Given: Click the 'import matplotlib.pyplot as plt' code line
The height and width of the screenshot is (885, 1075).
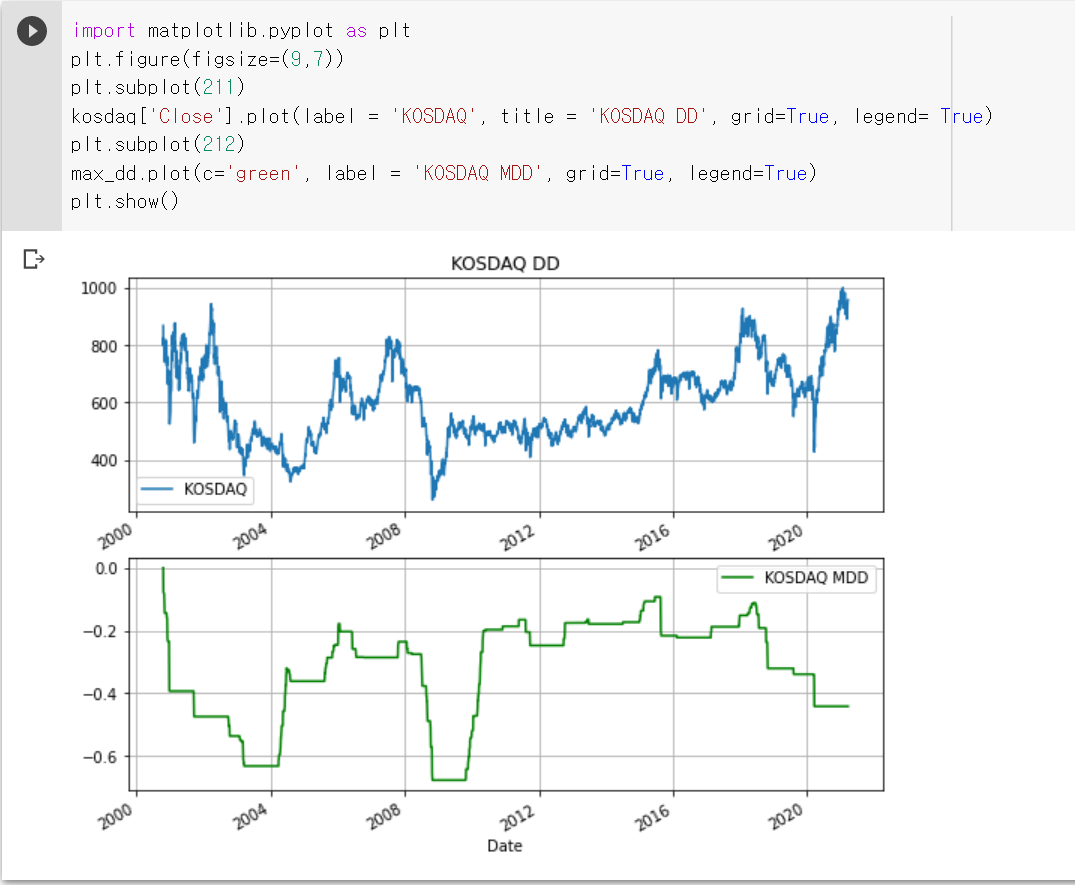Looking at the screenshot, I should coord(241,31).
